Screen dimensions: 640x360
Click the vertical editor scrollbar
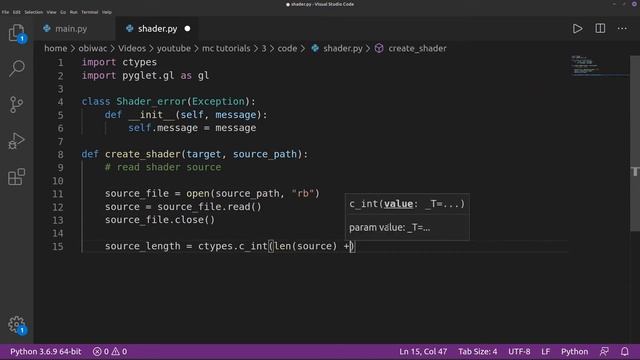(635, 144)
